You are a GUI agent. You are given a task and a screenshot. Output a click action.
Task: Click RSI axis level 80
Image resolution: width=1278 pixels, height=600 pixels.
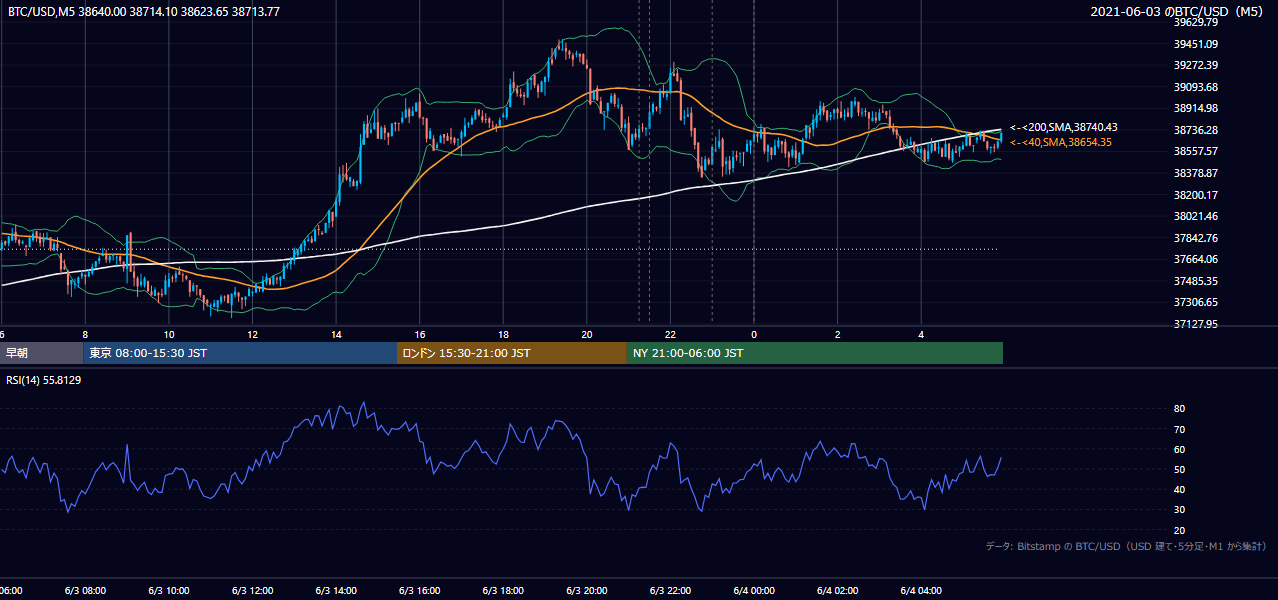click(x=1179, y=409)
